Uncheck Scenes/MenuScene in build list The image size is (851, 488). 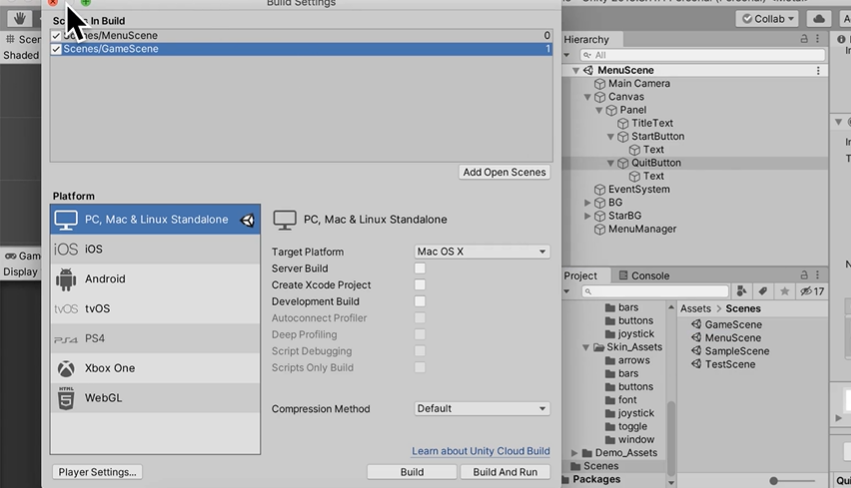click(56, 36)
